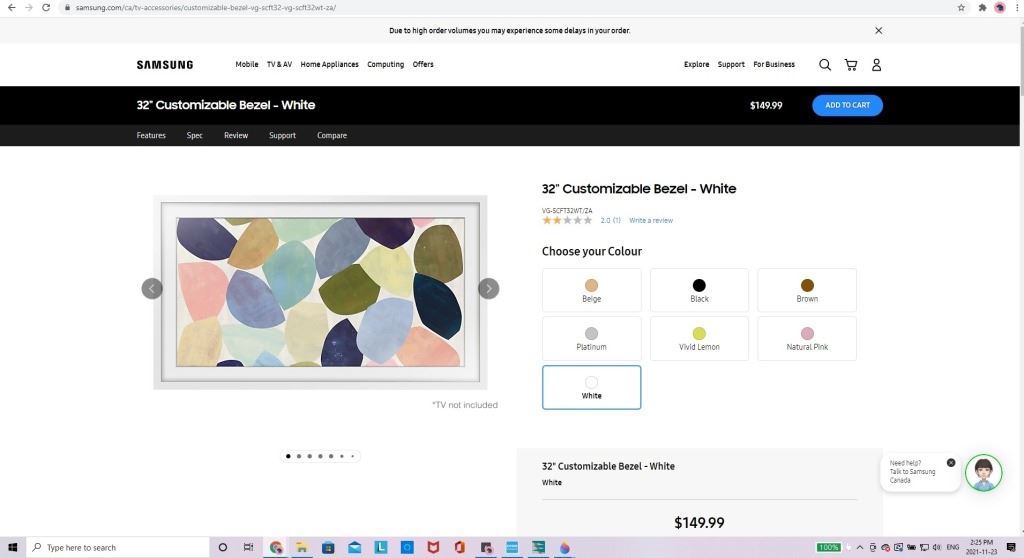Dismiss the order delay notice banner
Viewport: 1024px width, 558px height.
879,30
